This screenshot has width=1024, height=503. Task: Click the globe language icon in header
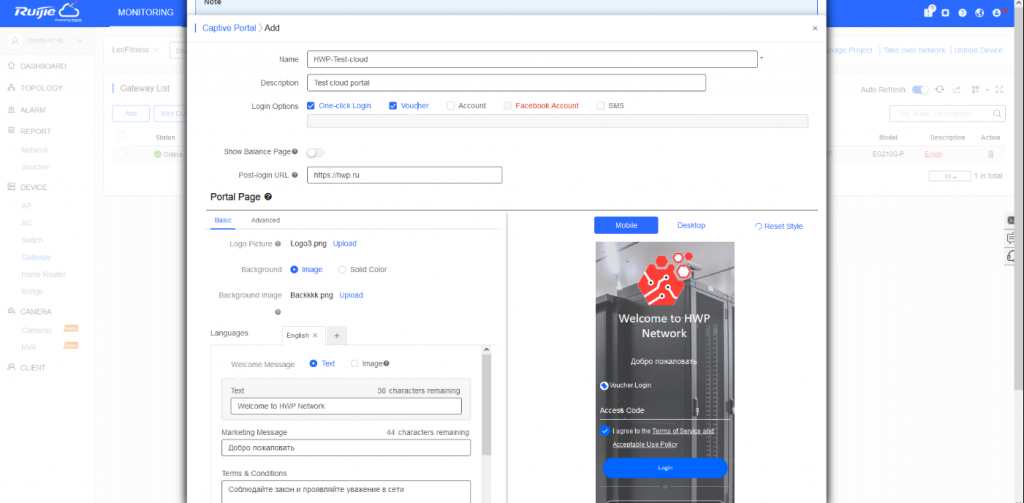(979, 13)
